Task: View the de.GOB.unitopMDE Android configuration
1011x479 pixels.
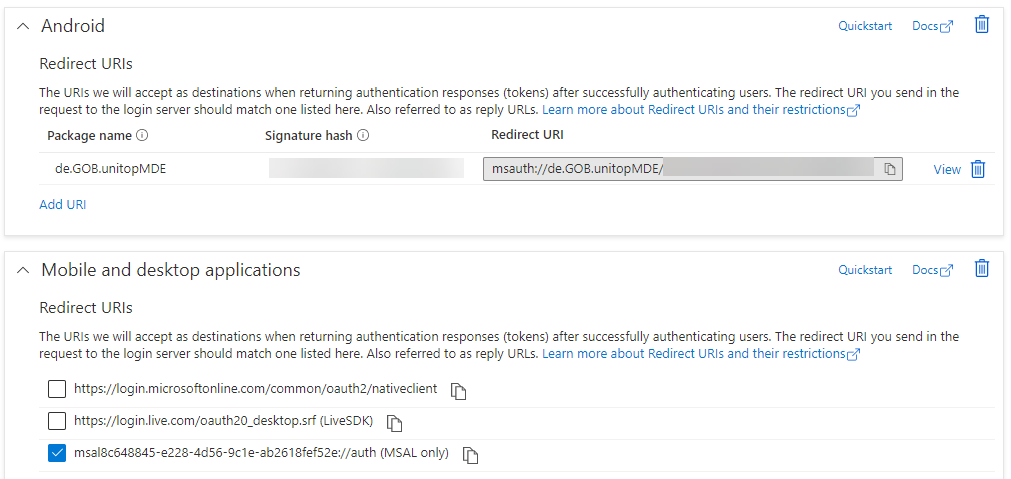Action: [947, 169]
